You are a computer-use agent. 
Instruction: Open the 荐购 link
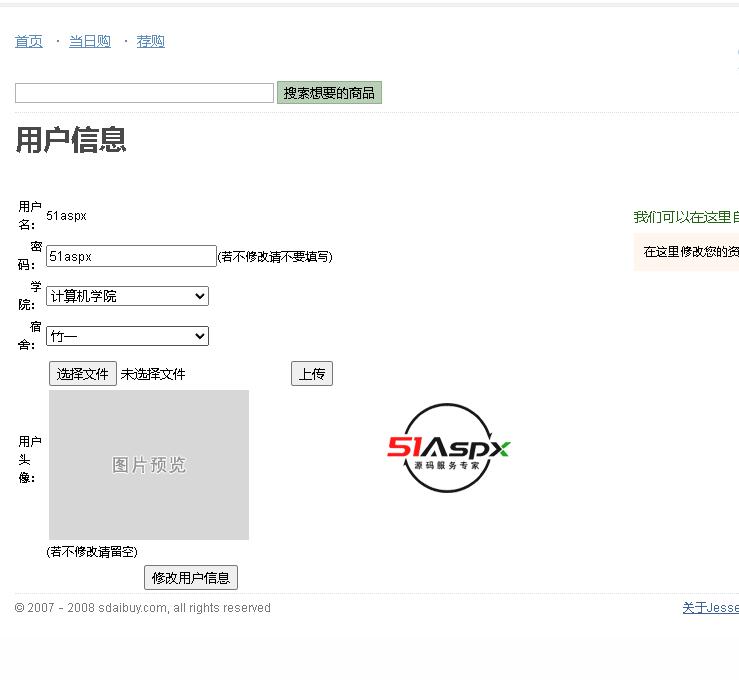click(150, 41)
